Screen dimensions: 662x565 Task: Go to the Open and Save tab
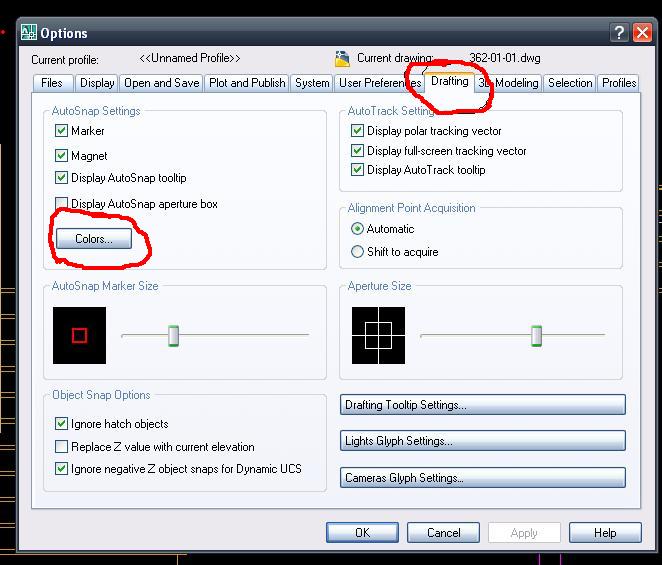click(x=162, y=83)
